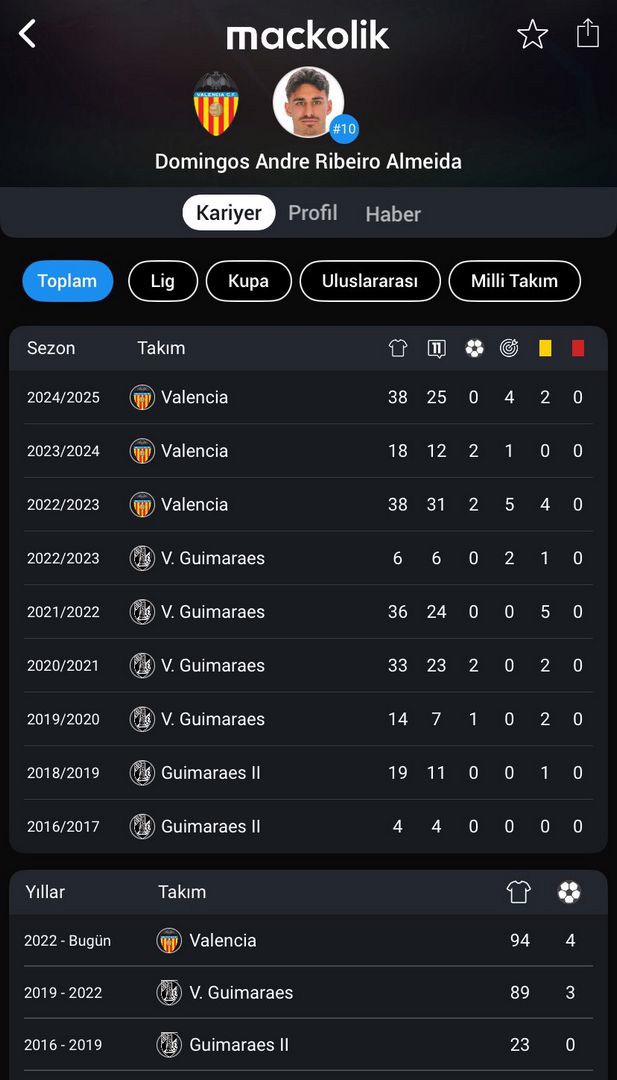Select the Kupa filter chip
Image resolution: width=617 pixels, height=1080 pixels.
(x=249, y=281)
